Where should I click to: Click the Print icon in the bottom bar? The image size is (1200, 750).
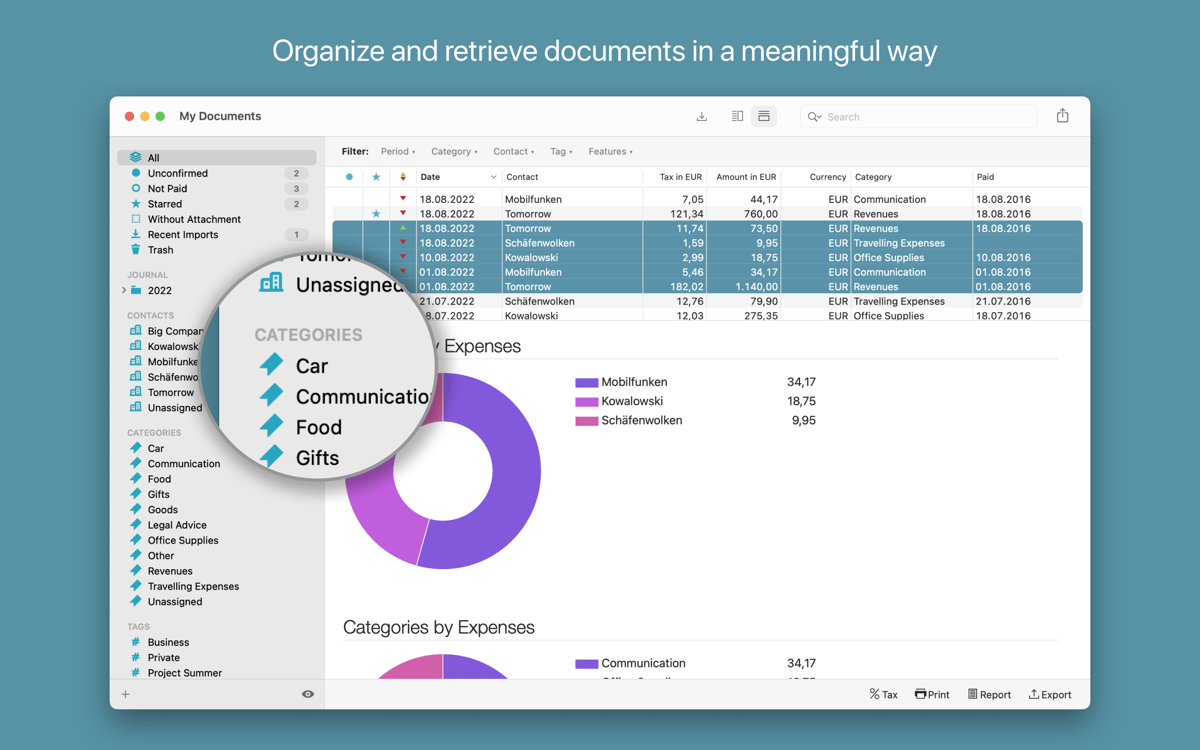pyautogui.click(x=932, y=694)
